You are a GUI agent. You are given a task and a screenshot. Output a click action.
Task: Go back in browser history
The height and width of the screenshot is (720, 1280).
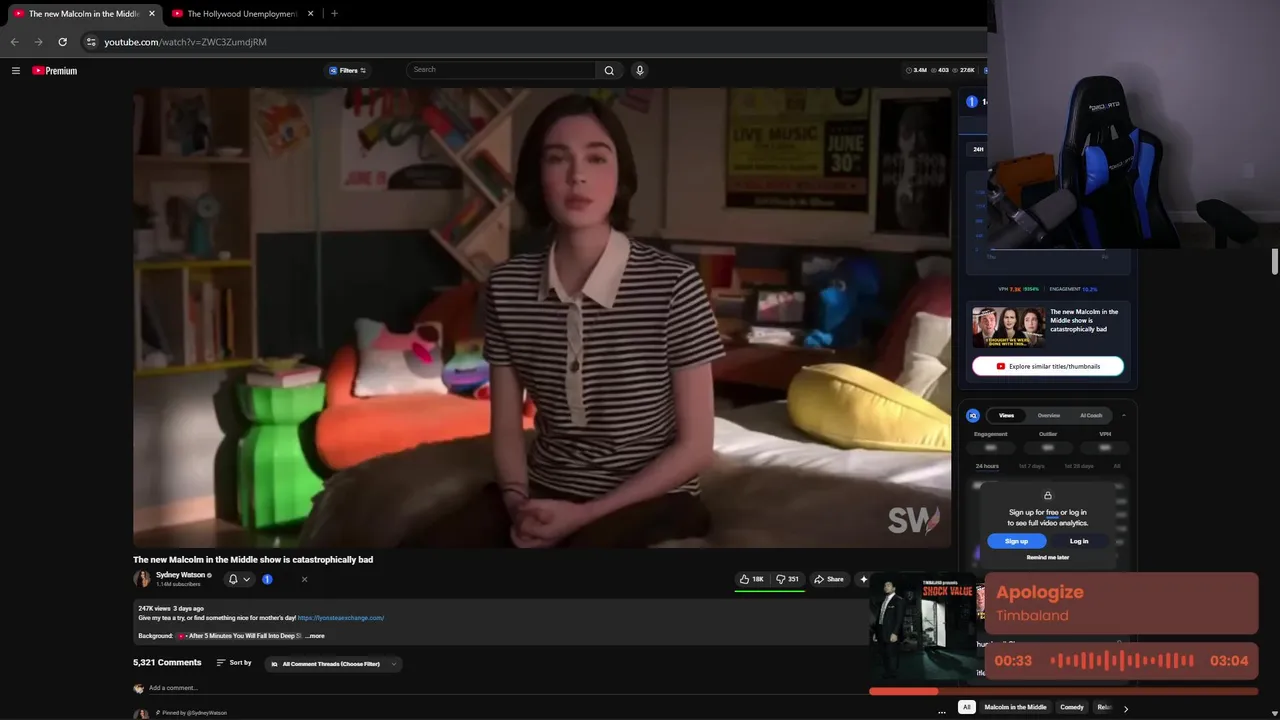(14, 42)
